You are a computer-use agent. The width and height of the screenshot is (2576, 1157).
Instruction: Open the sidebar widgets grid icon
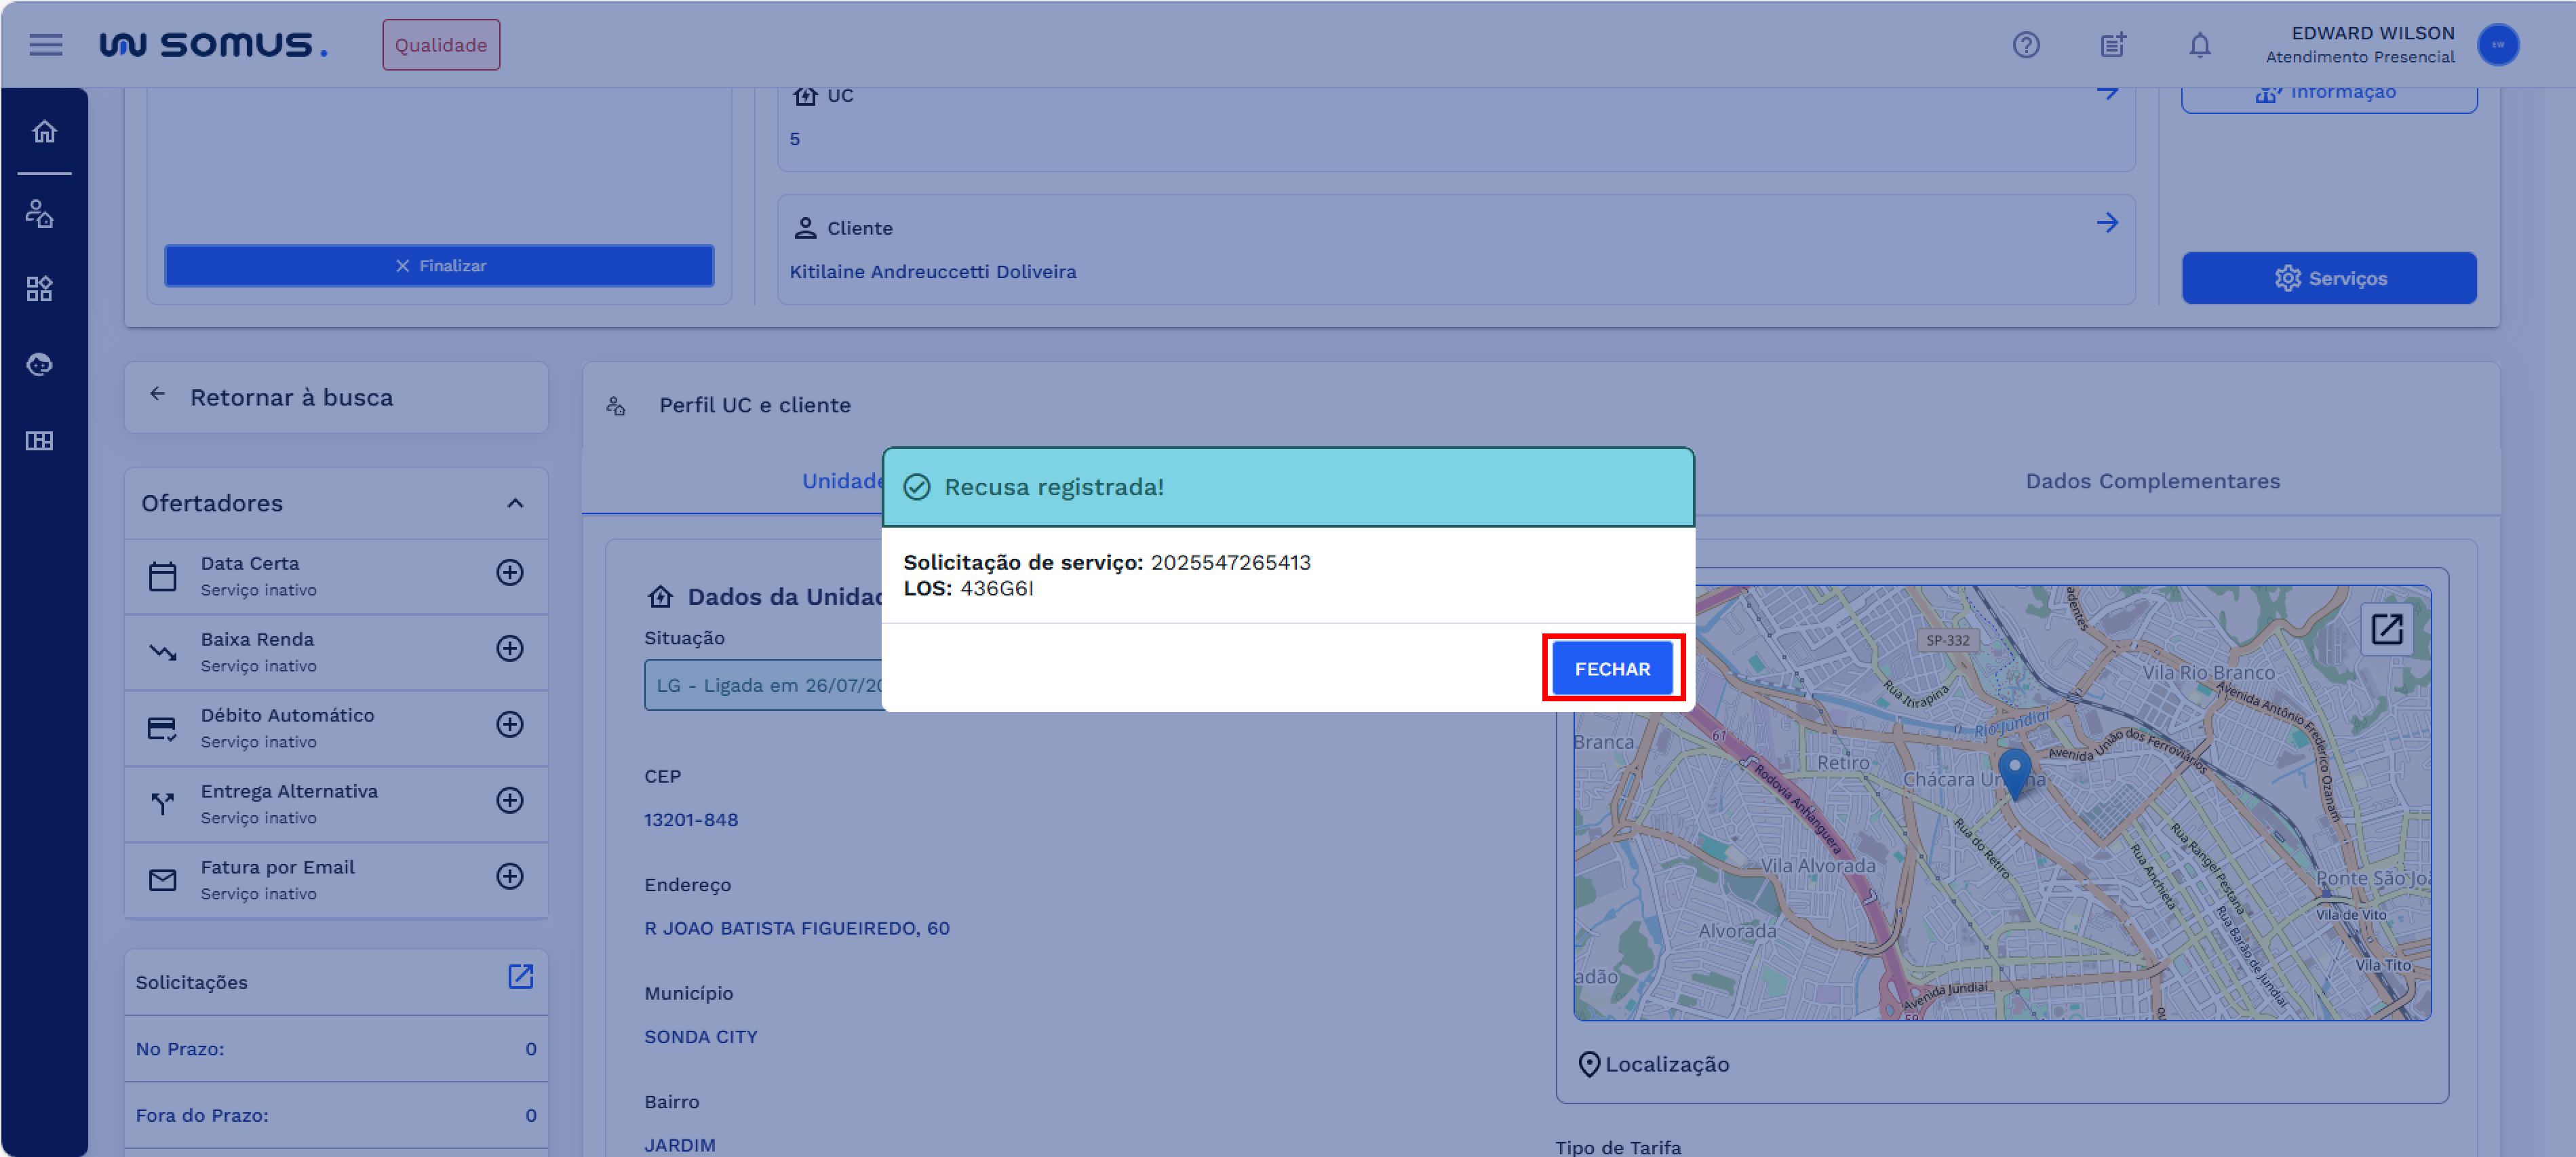[40, 289]
